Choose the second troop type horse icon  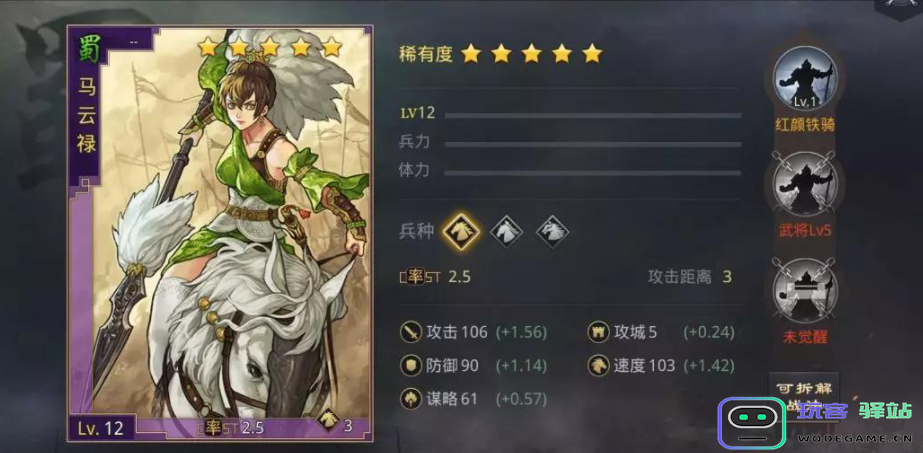coord(507,231)
